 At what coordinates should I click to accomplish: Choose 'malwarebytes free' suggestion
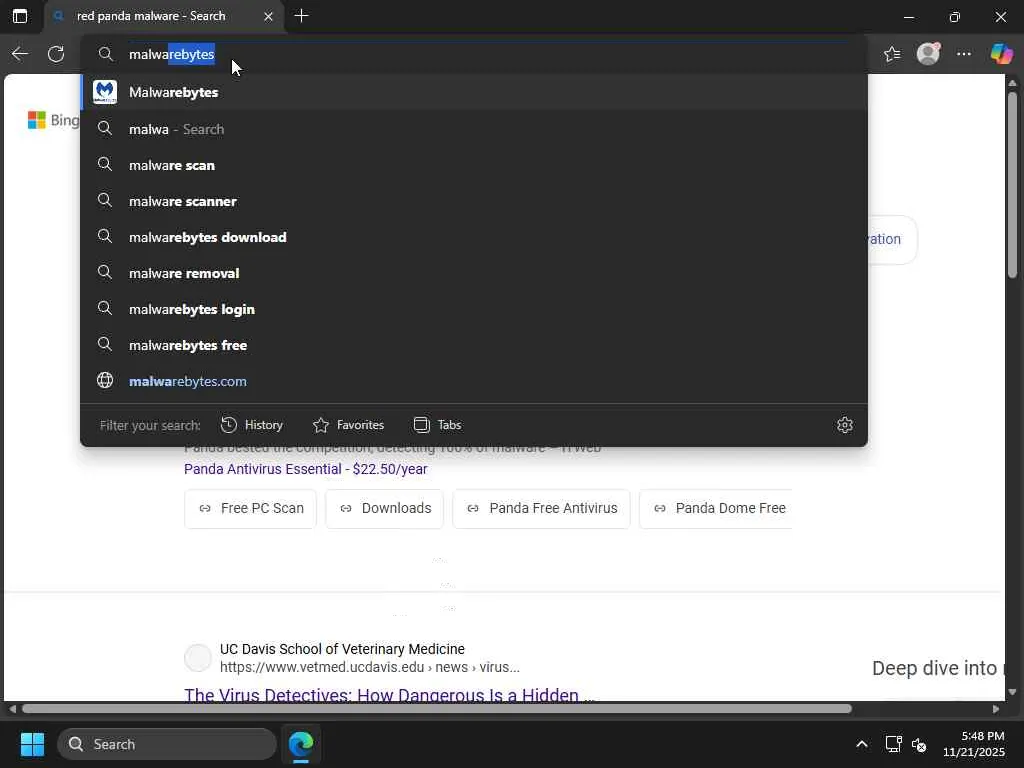474,345
